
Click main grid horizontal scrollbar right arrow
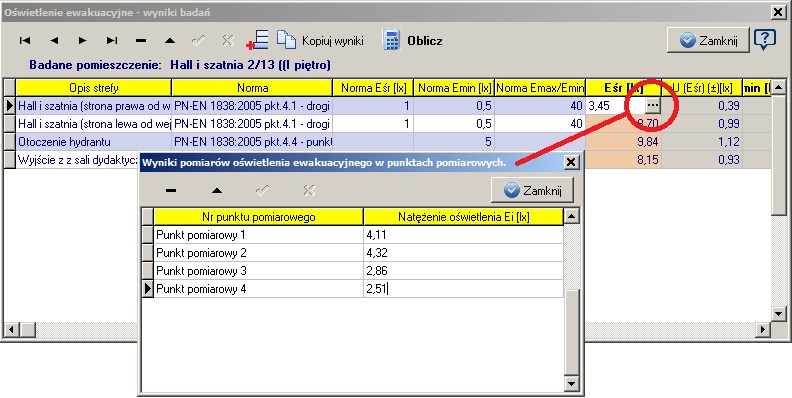tap(763, 330)
